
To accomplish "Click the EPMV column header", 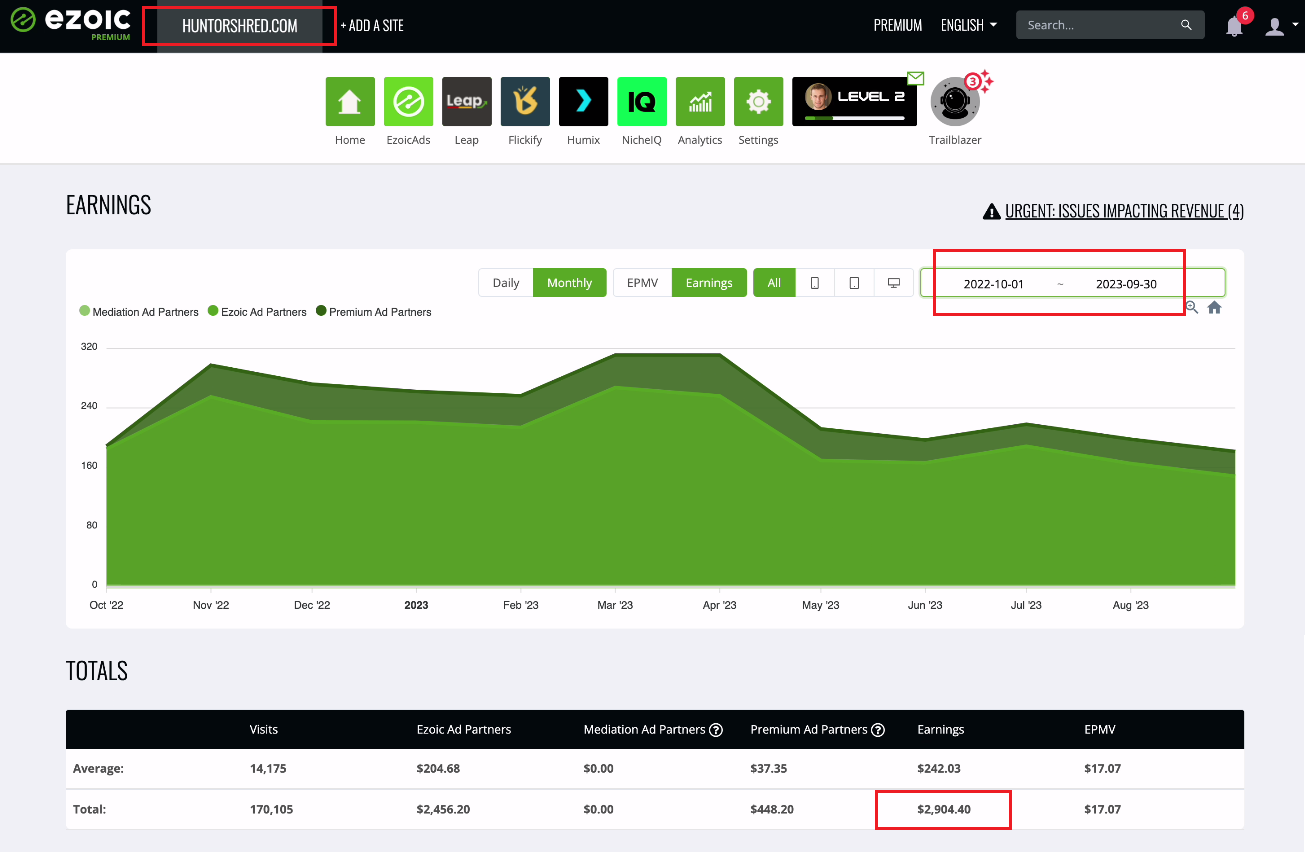I will pos(1099,730).
